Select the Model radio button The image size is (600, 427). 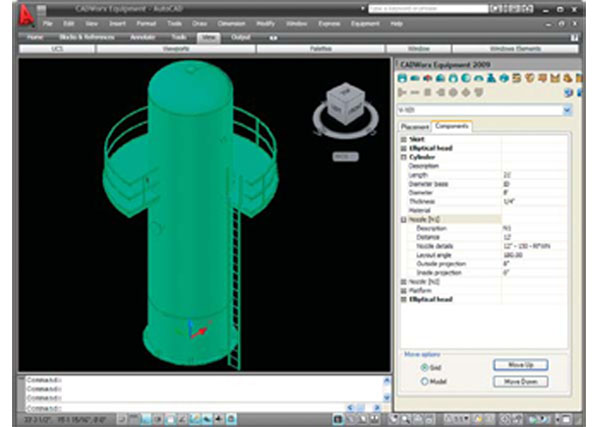point(424,381)
